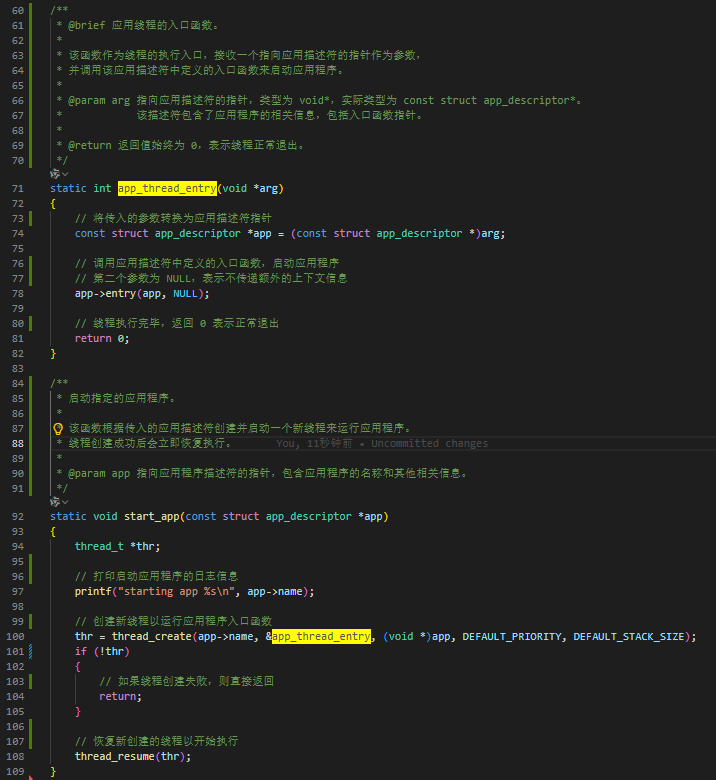Click the AI assistant CodeLens icon above app_thread_entry

55,174
